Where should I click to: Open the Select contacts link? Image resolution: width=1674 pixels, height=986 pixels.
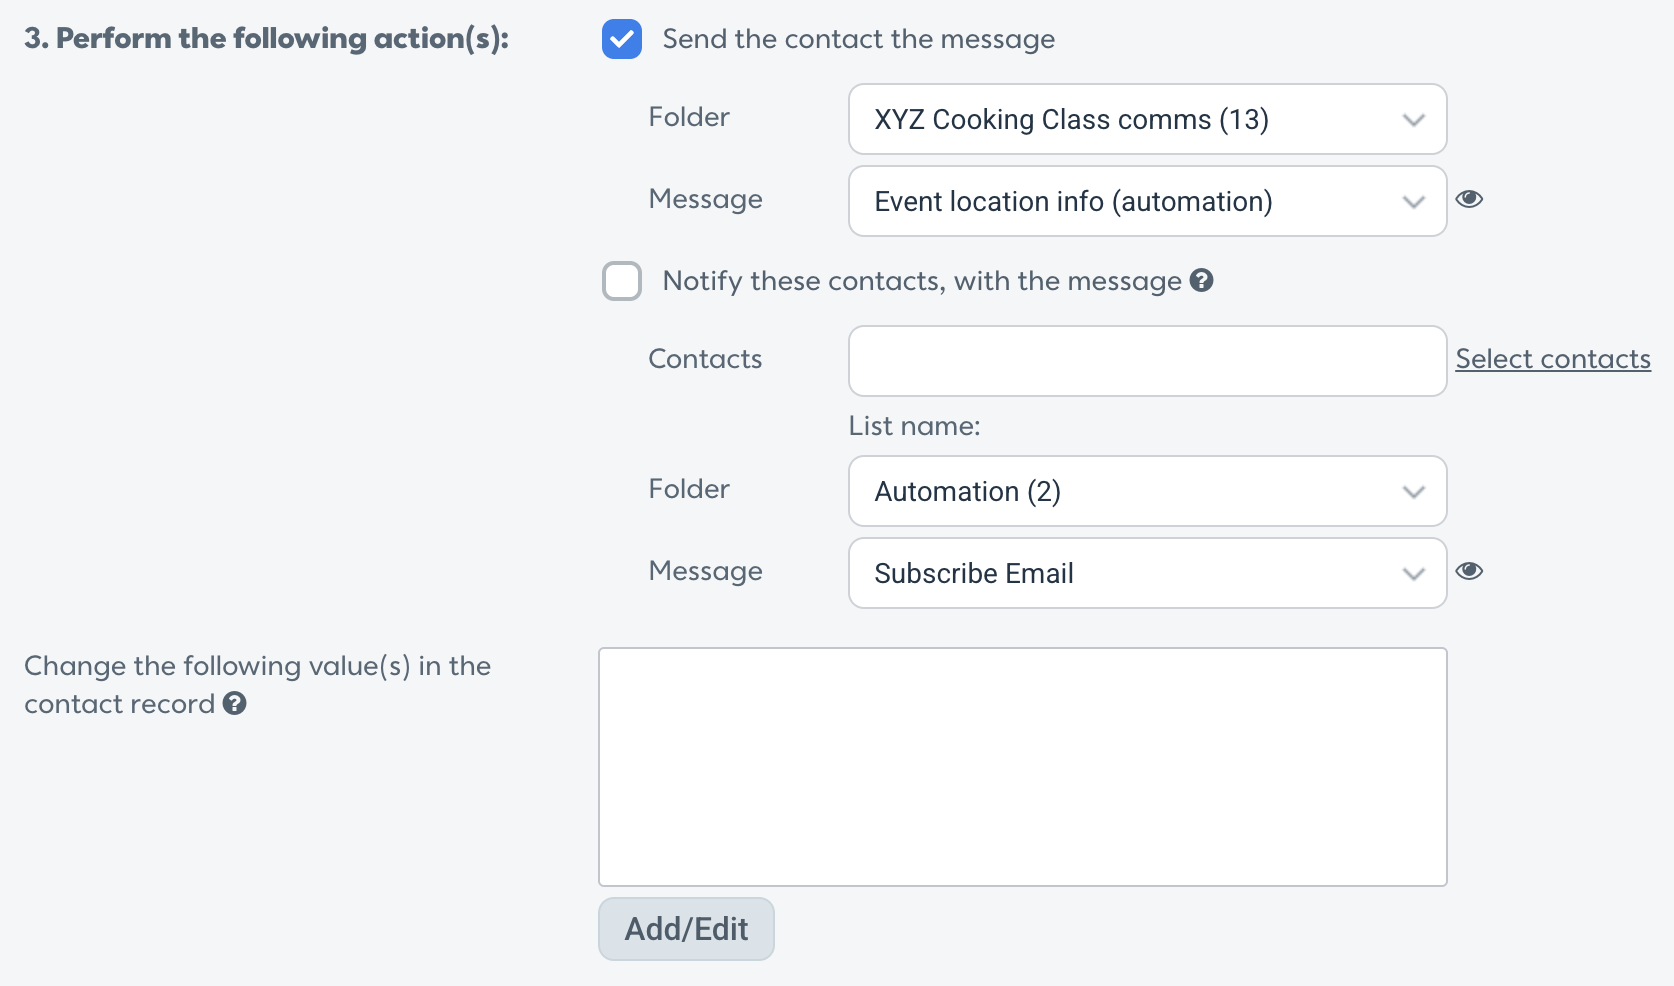pyautogui.click(x=1553, y=359)
